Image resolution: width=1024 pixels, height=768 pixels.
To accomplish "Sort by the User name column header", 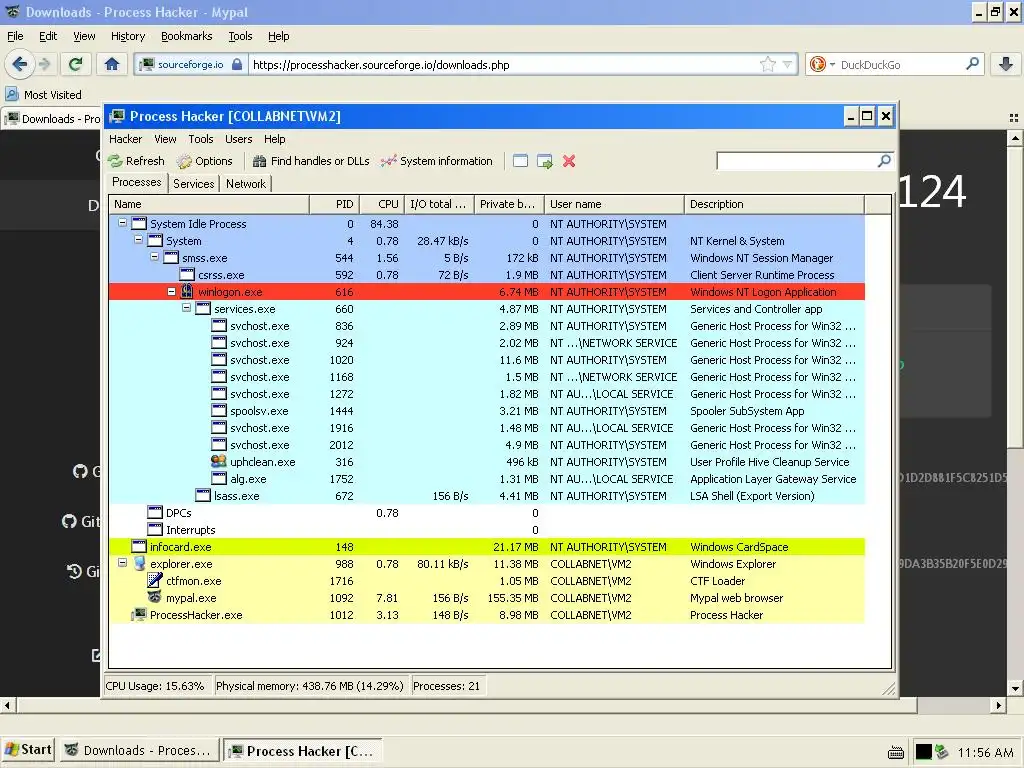I will pos(615,204).
